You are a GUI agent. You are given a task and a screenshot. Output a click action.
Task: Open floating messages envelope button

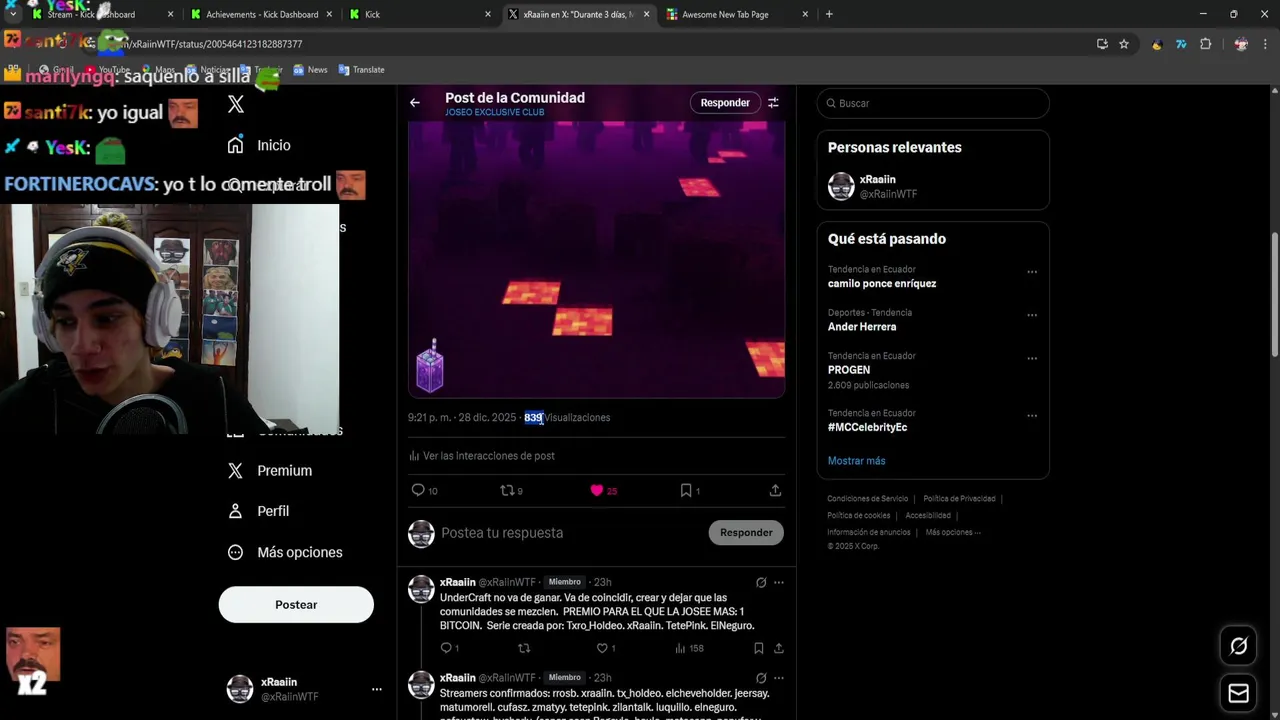pyautogui.click(x=1238, y=693)
